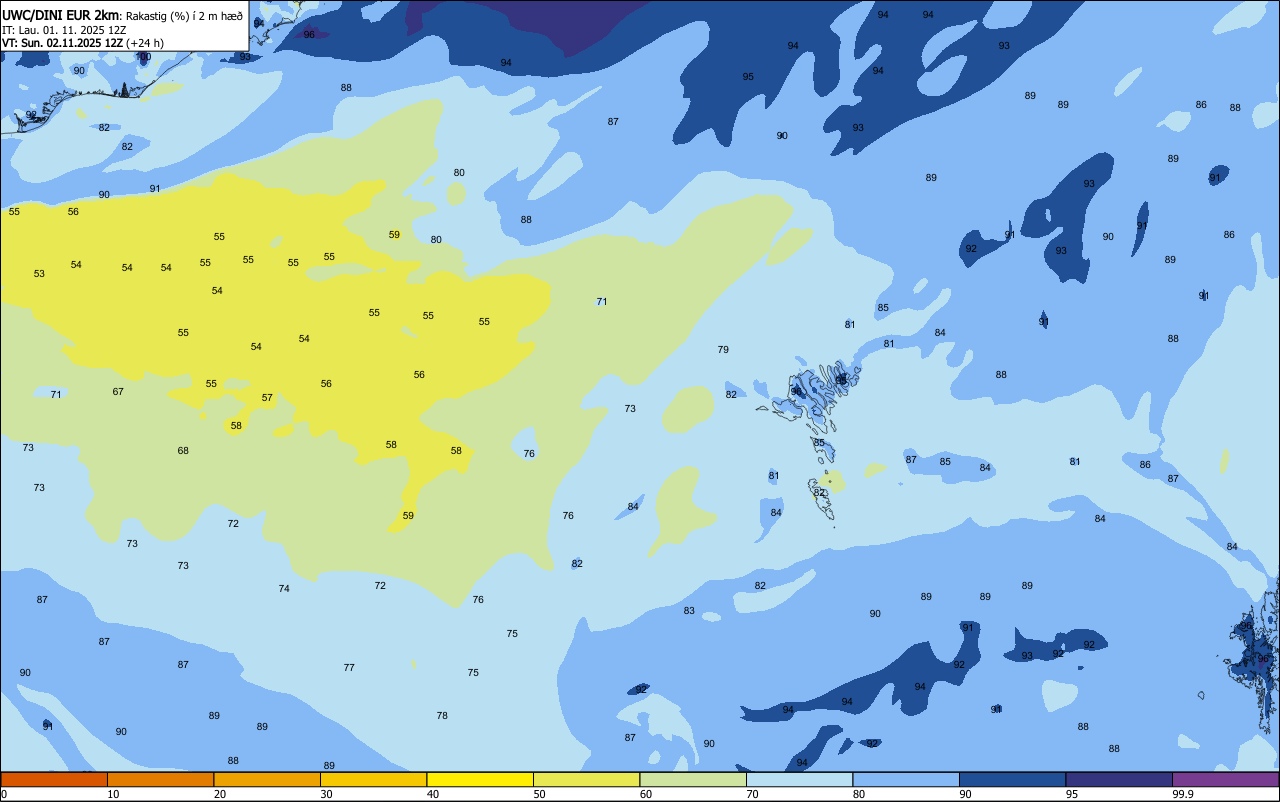Select the pale yellow 50–60 legend swatch
The width and height of the screenshot is (1280, 802).
tap(586, 779)
